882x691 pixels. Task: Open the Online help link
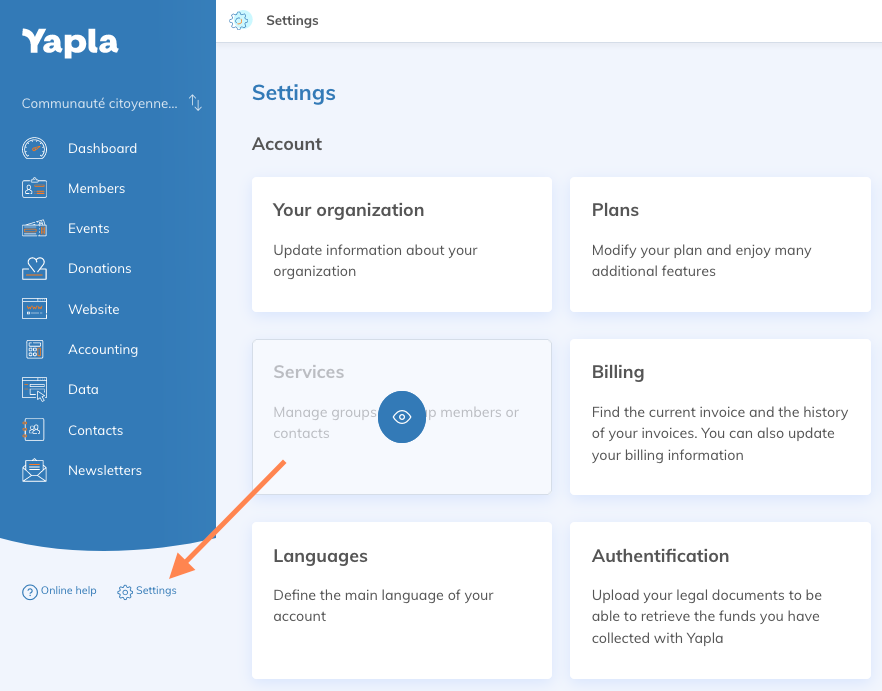click(60, 591)
